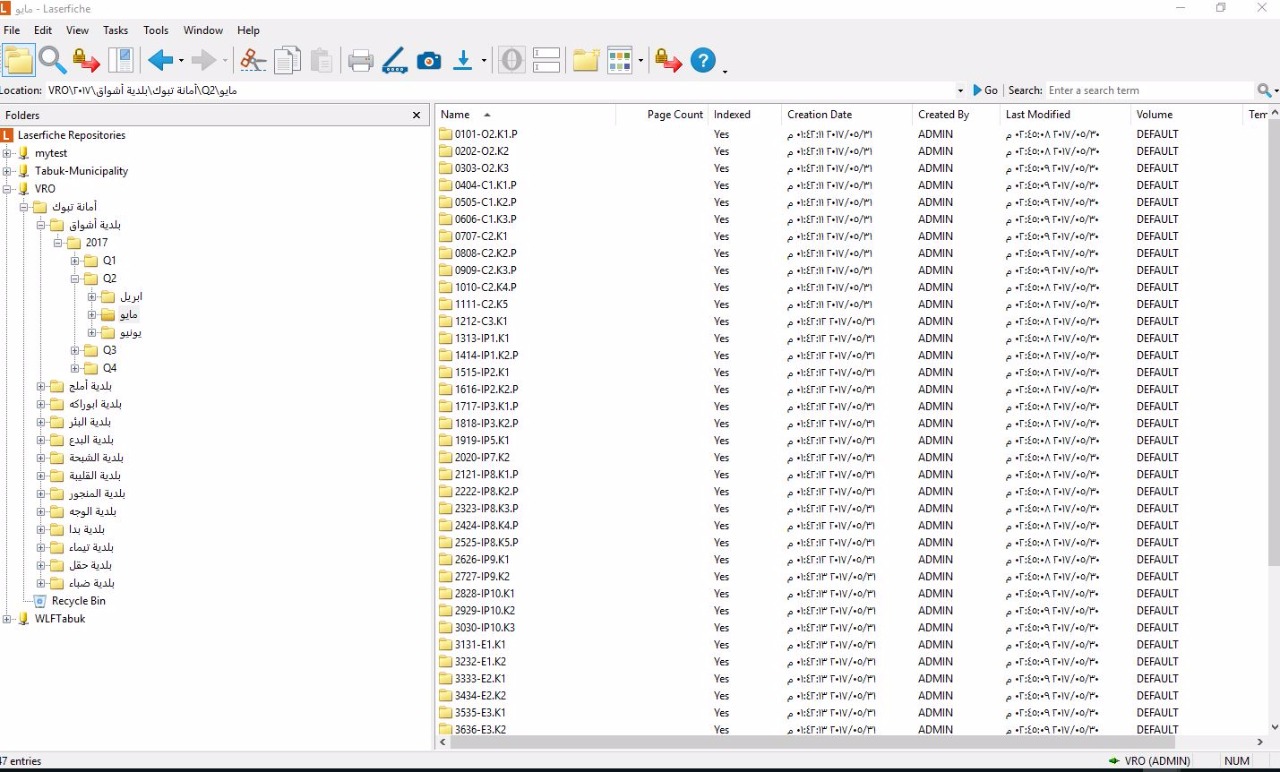Click the Print icon in toolbar
The height and width of the screenshot is (772, 1280).
360,61
